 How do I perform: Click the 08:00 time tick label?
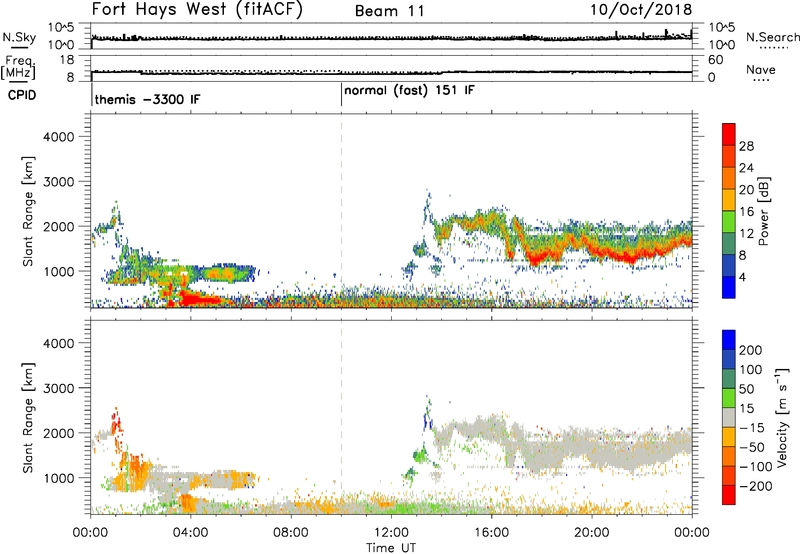click(x=291, y=533)
